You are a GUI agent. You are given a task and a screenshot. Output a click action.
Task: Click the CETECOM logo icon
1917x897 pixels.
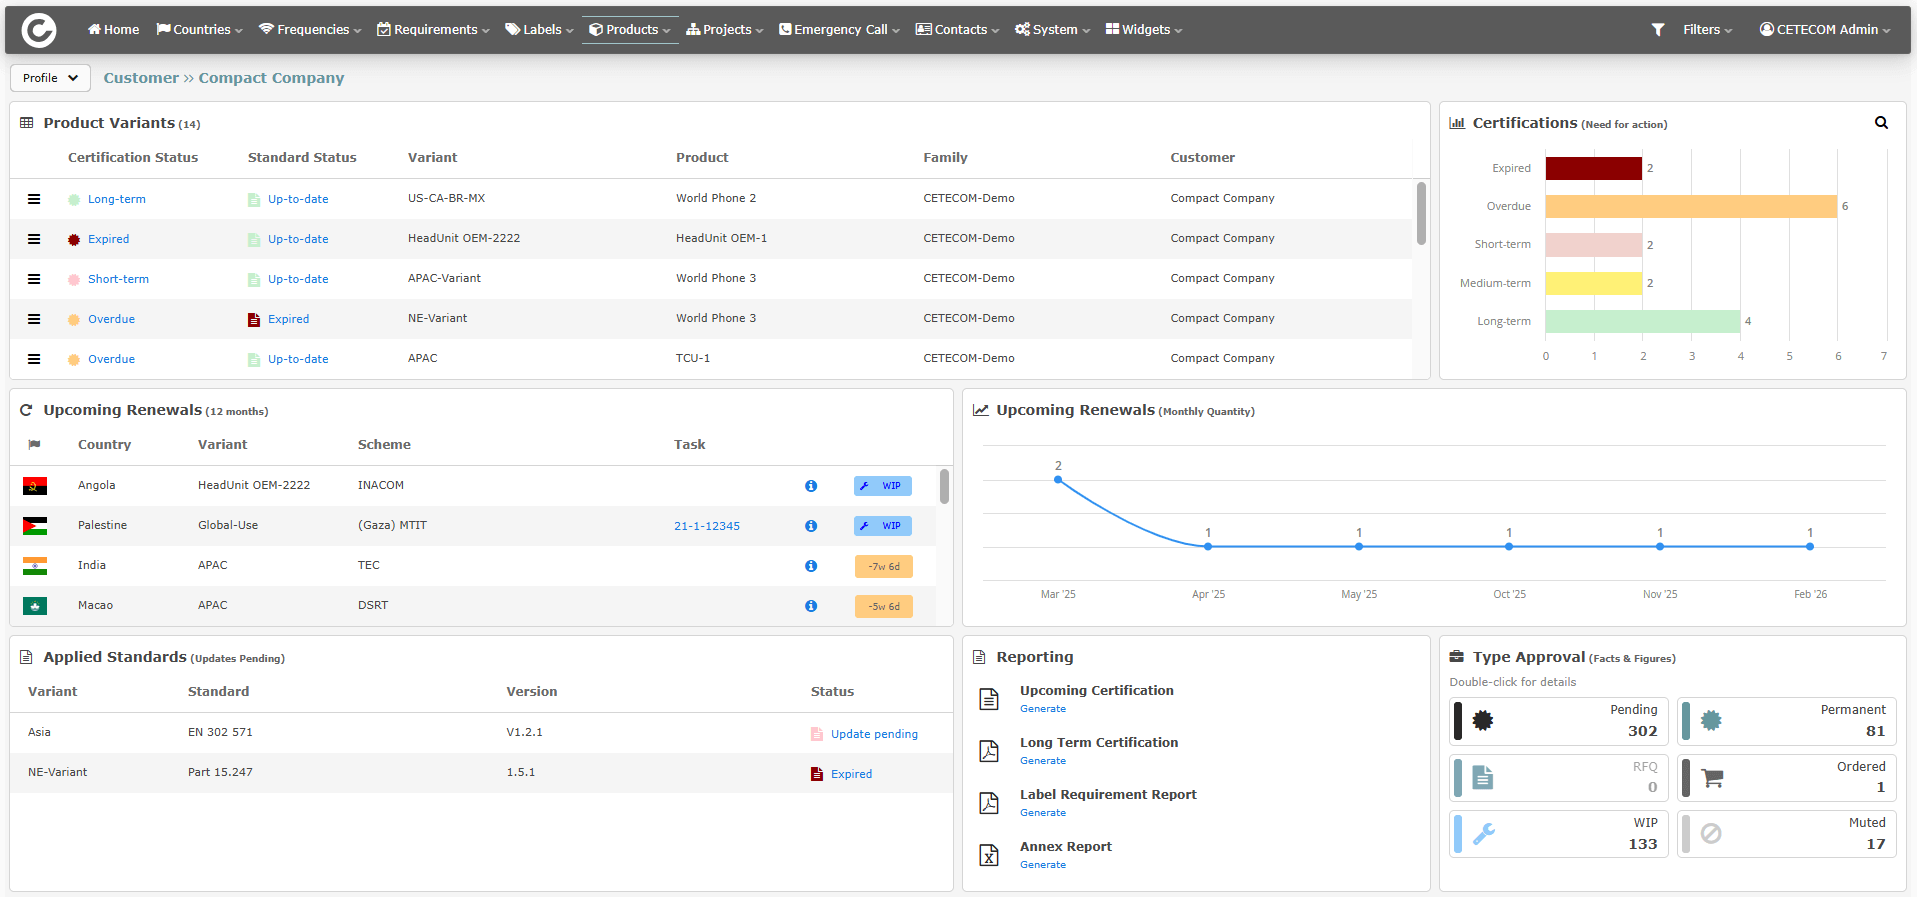tap(39, 30)
